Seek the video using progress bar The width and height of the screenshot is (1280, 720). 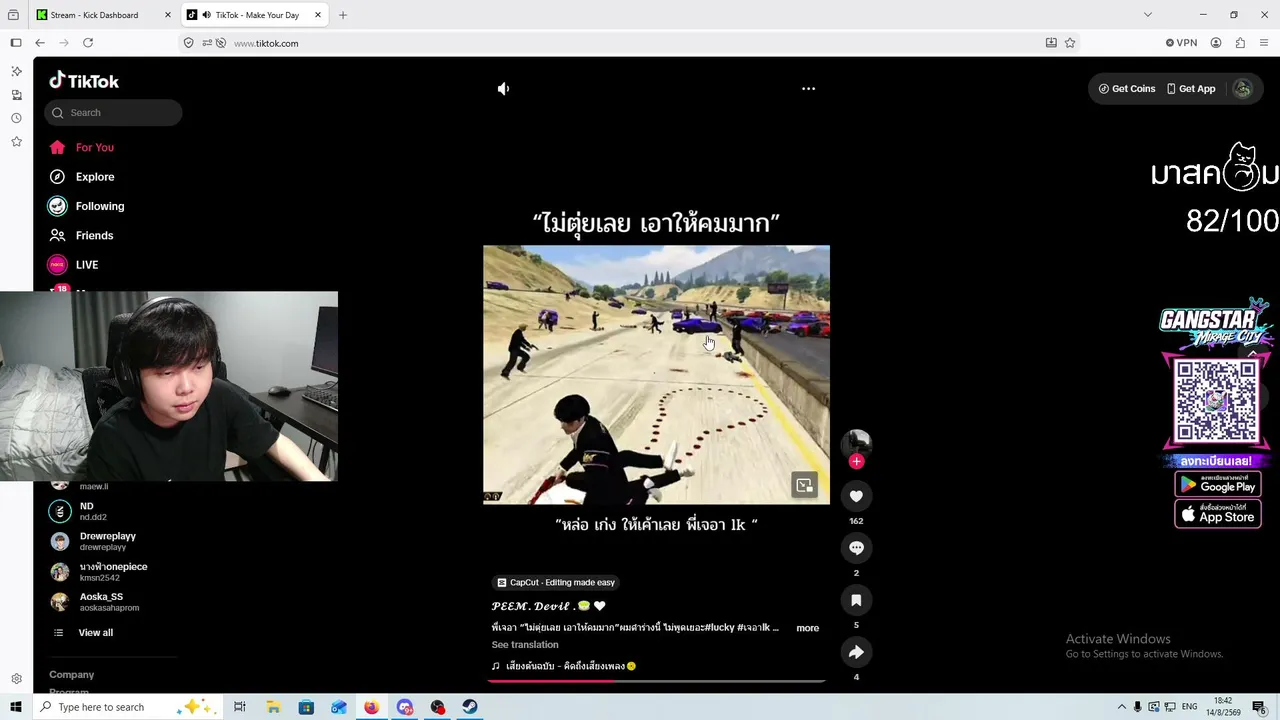tap(656, 681)
